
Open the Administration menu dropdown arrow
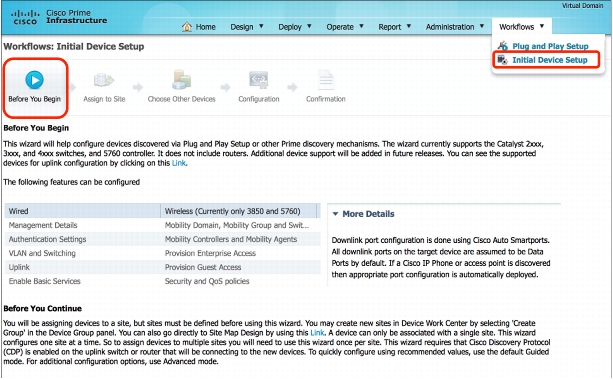[482, 26]
